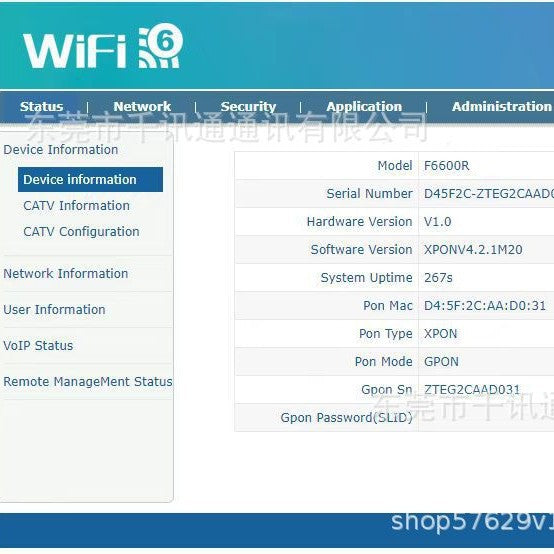Collapse the Device Information section
The image size is (554, 554).
click(x=60, y=150)
